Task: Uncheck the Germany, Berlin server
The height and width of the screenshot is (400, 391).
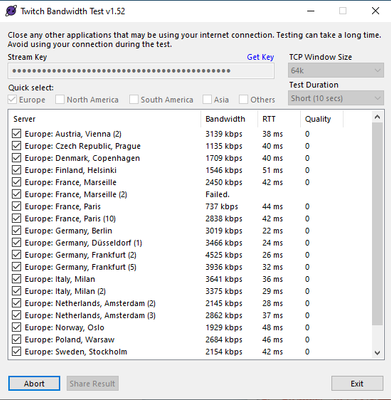Action: (16, 230)
